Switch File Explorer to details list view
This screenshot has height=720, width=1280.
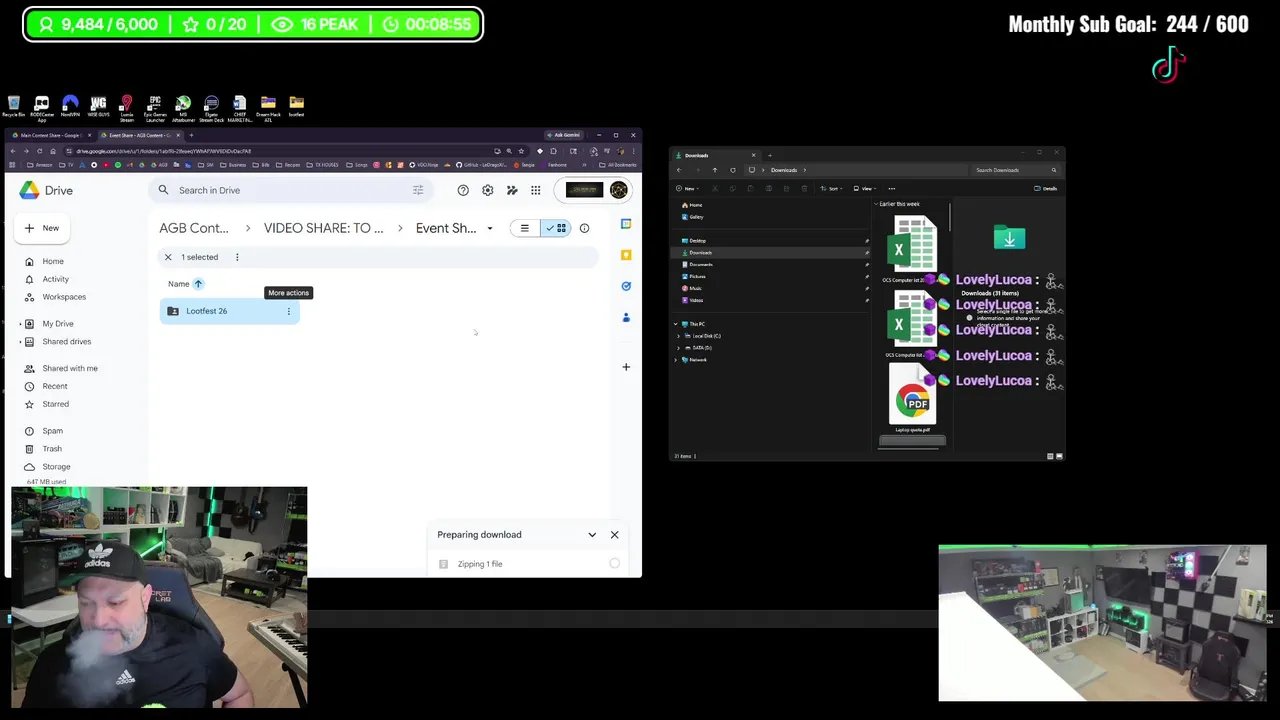1050,456
